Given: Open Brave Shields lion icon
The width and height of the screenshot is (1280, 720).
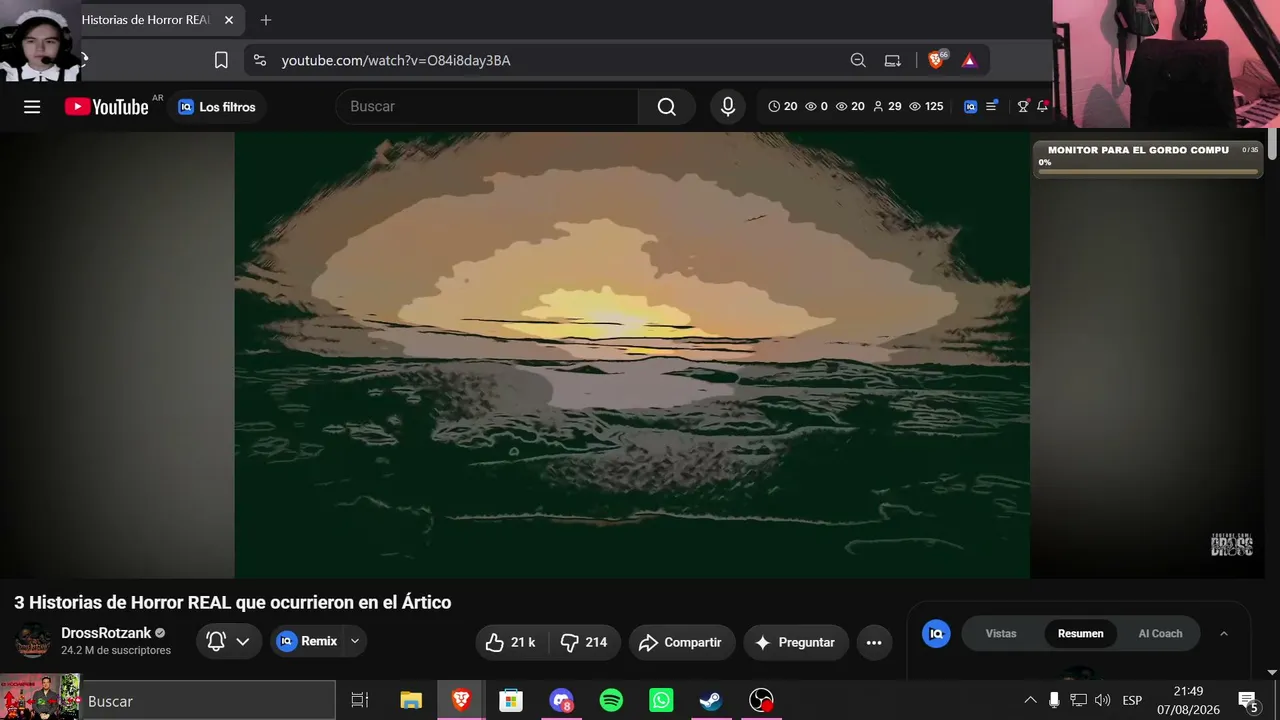Looking at the screenshot, I should tap(937, 60).
